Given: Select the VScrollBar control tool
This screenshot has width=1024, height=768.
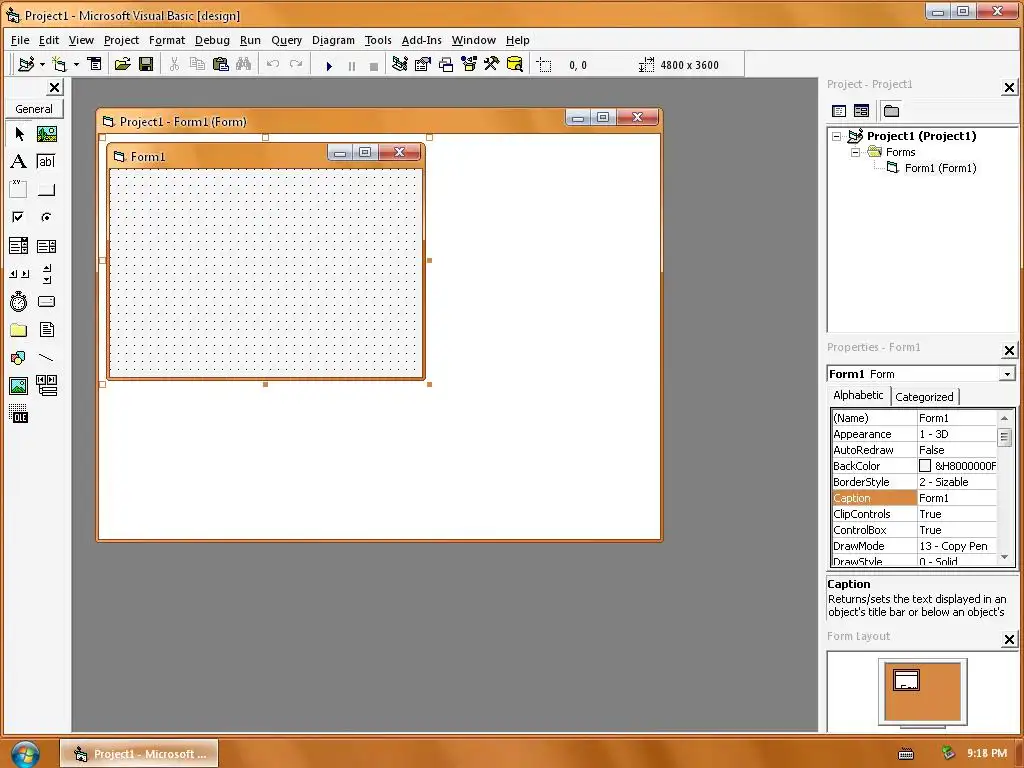Looking at the screenshot, I should point(46,274).
